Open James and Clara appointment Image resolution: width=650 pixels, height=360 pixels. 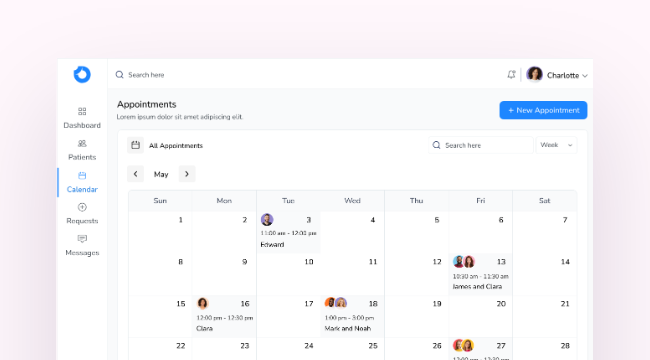480,274
